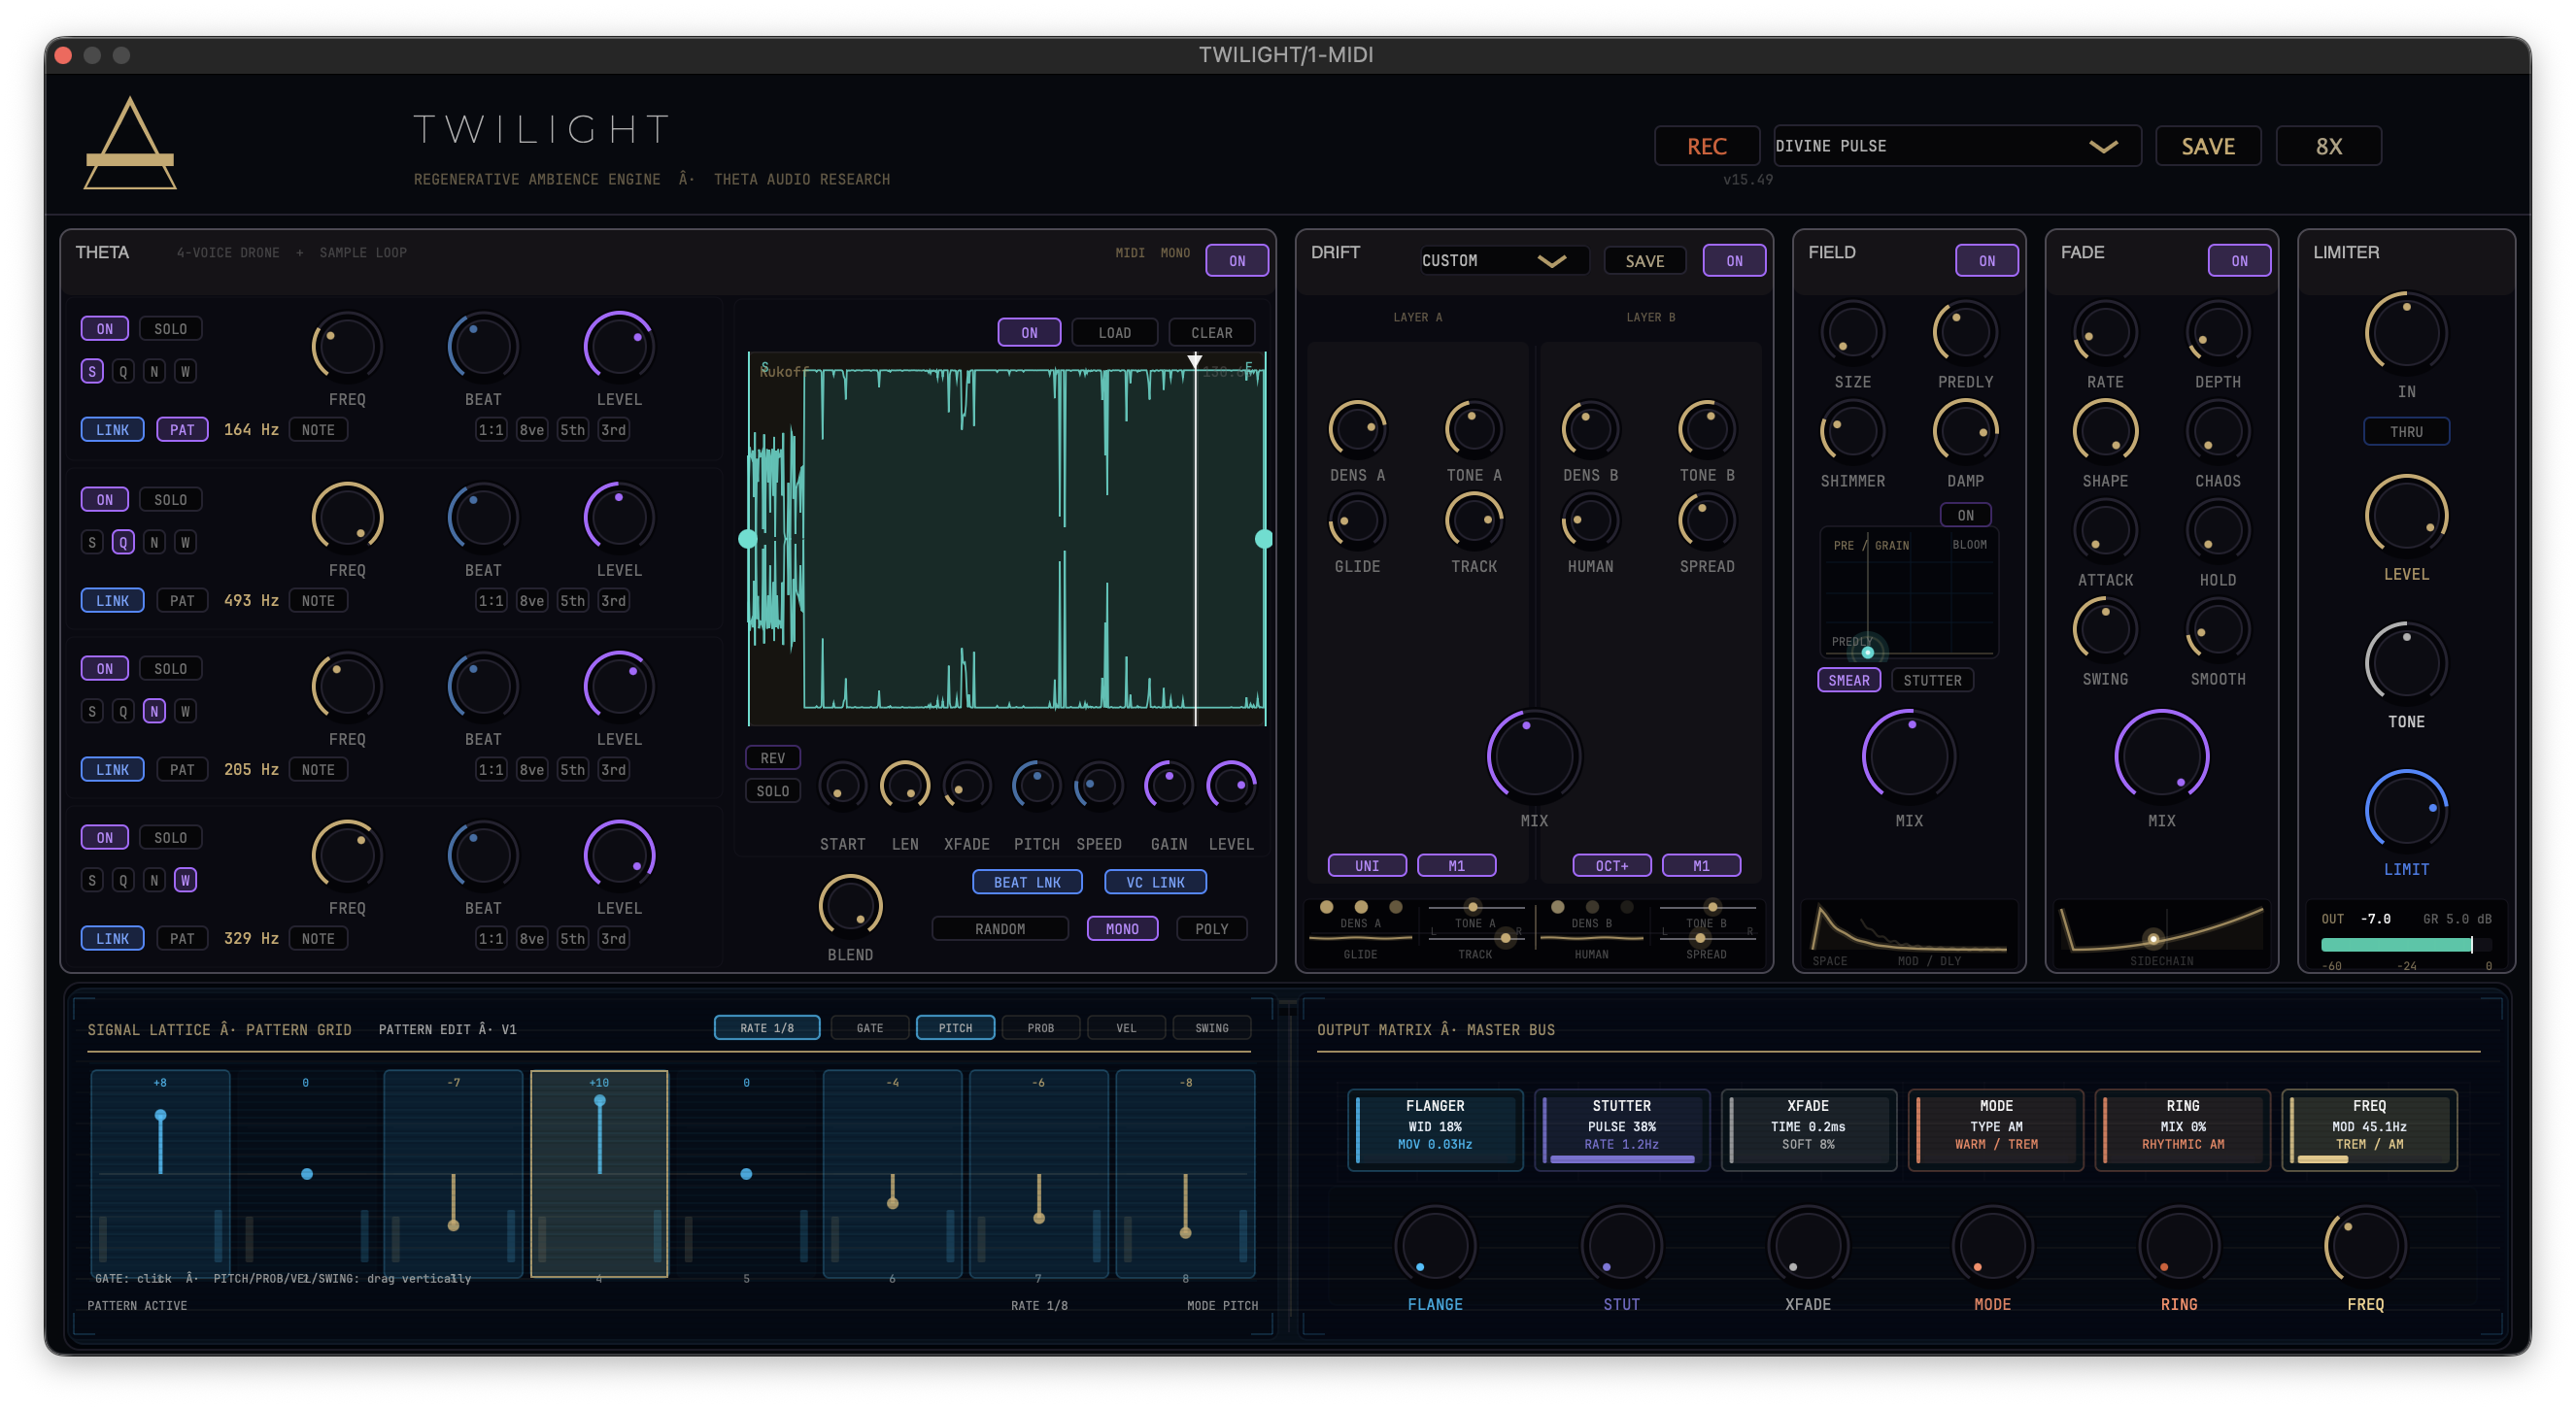Image resolution: width=2576 pixels, height=1408 pixels.
Task: Select the SMEAR field mode
Action: (1848, 681)
